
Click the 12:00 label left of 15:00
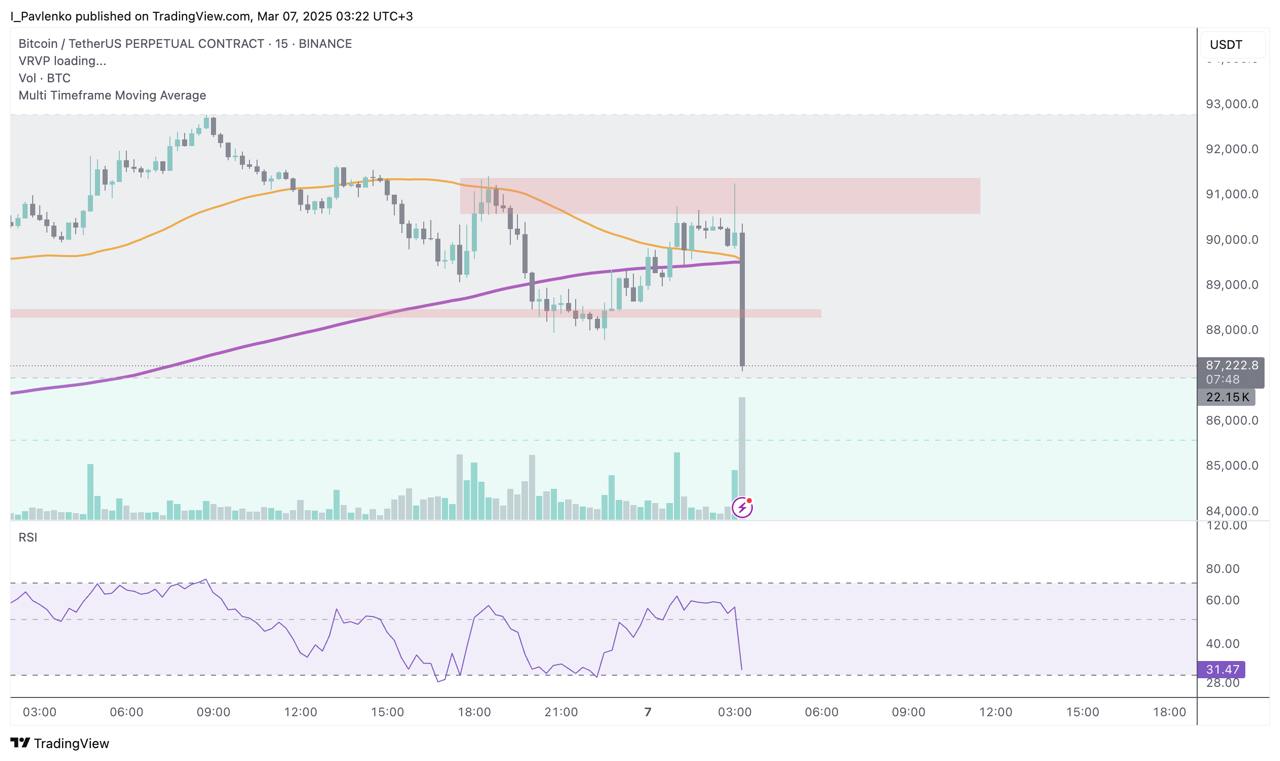click(x=300, y=712)
